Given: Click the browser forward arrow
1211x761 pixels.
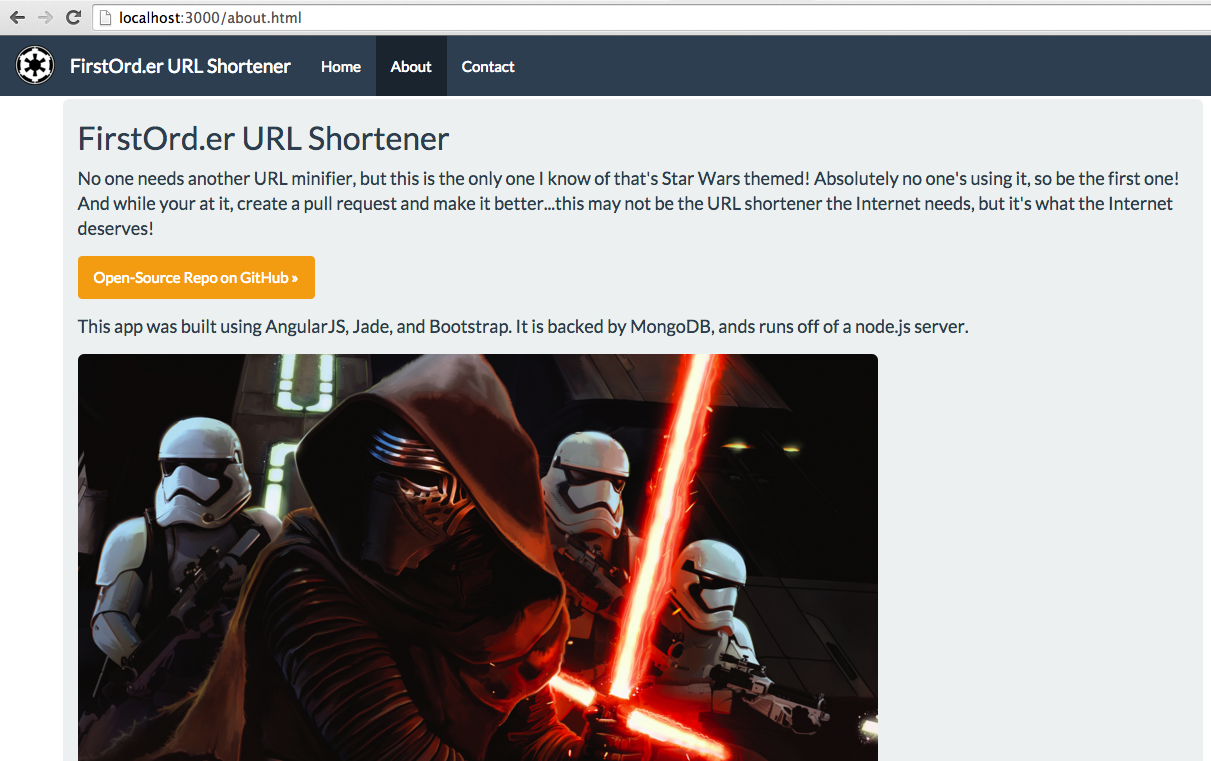Looking at the screenshot, I should 45,17.
